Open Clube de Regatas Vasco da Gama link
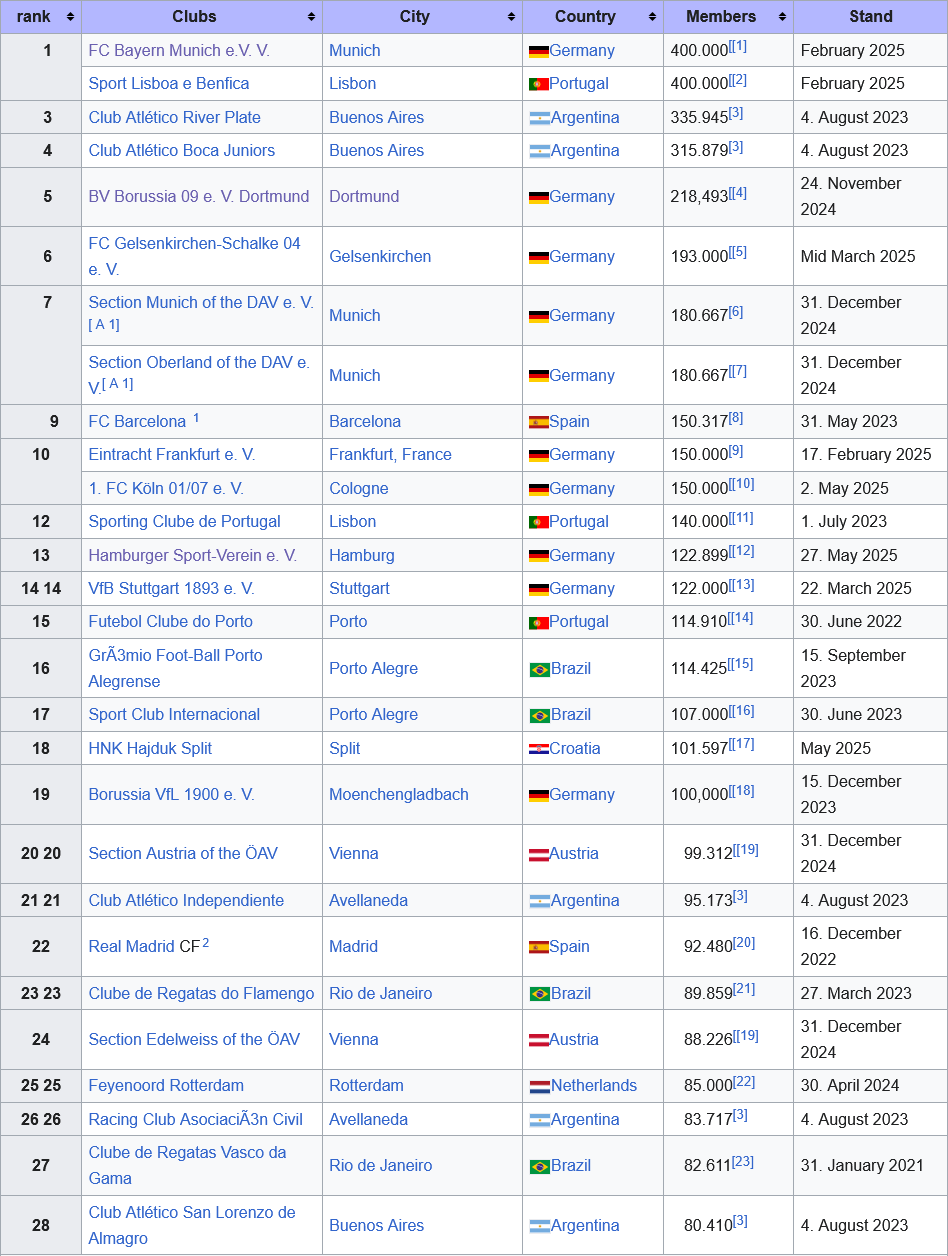Viewport: 948px width, 1256px height. pyautogui.click(x=187, y=1165)
